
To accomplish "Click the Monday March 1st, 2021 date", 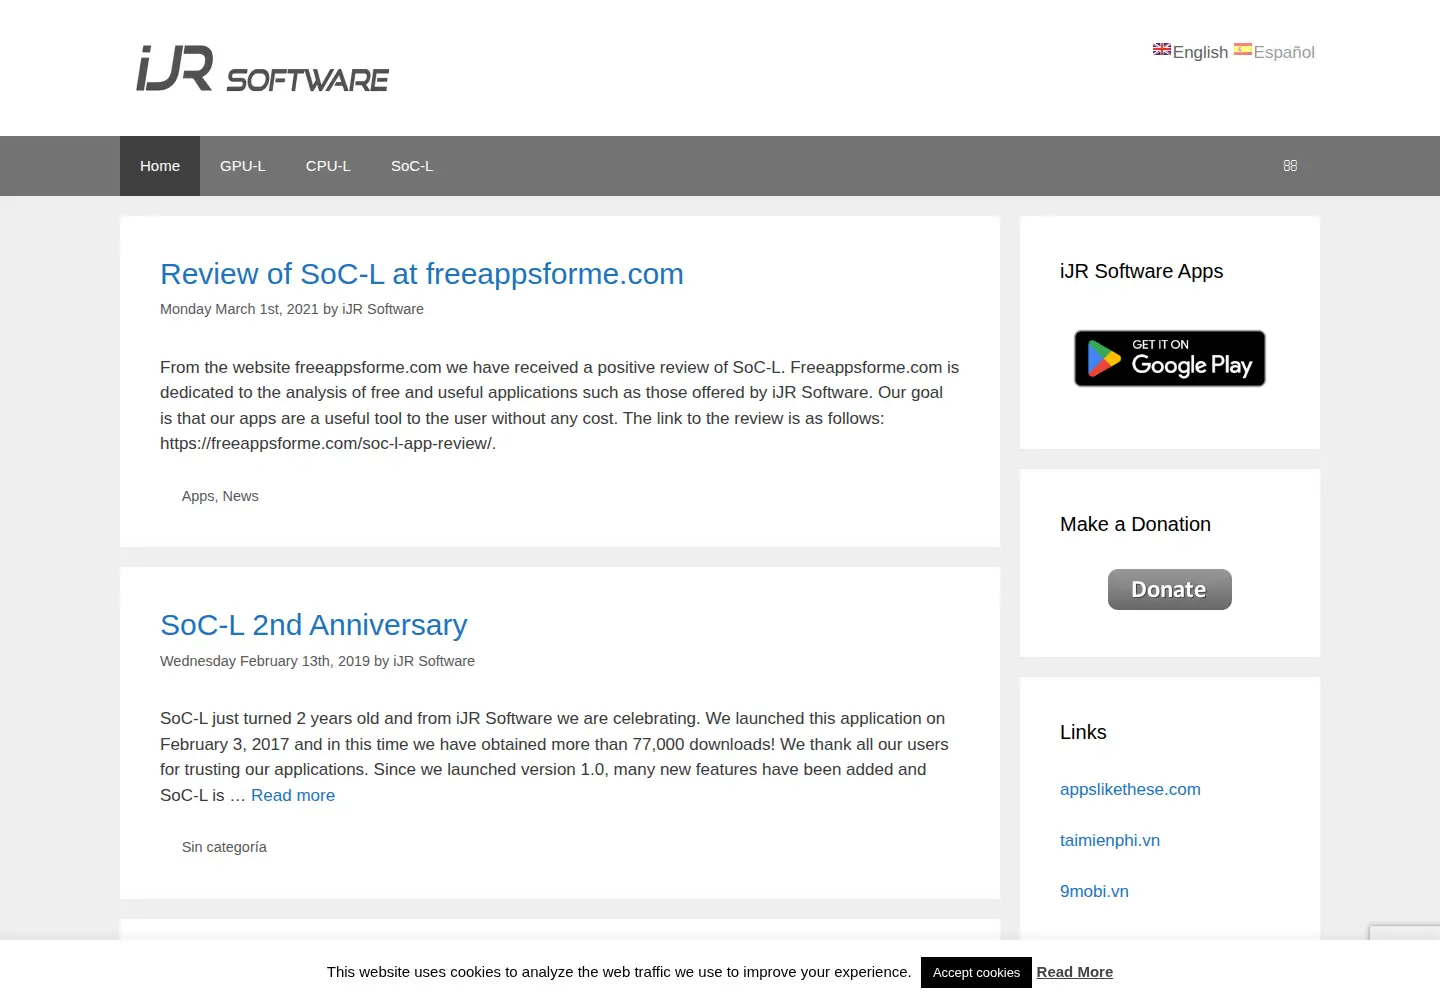I will pos(239,309).
